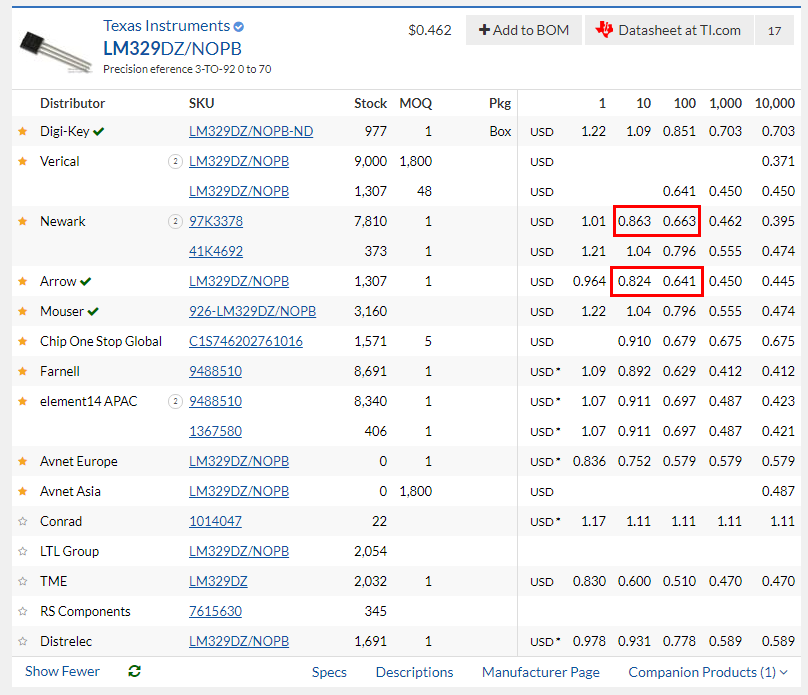Open Chip One Stop SKU C1S746202761016
Image resolution: width=808 pixels, height=695 pixels.
[x=246, y=342]
